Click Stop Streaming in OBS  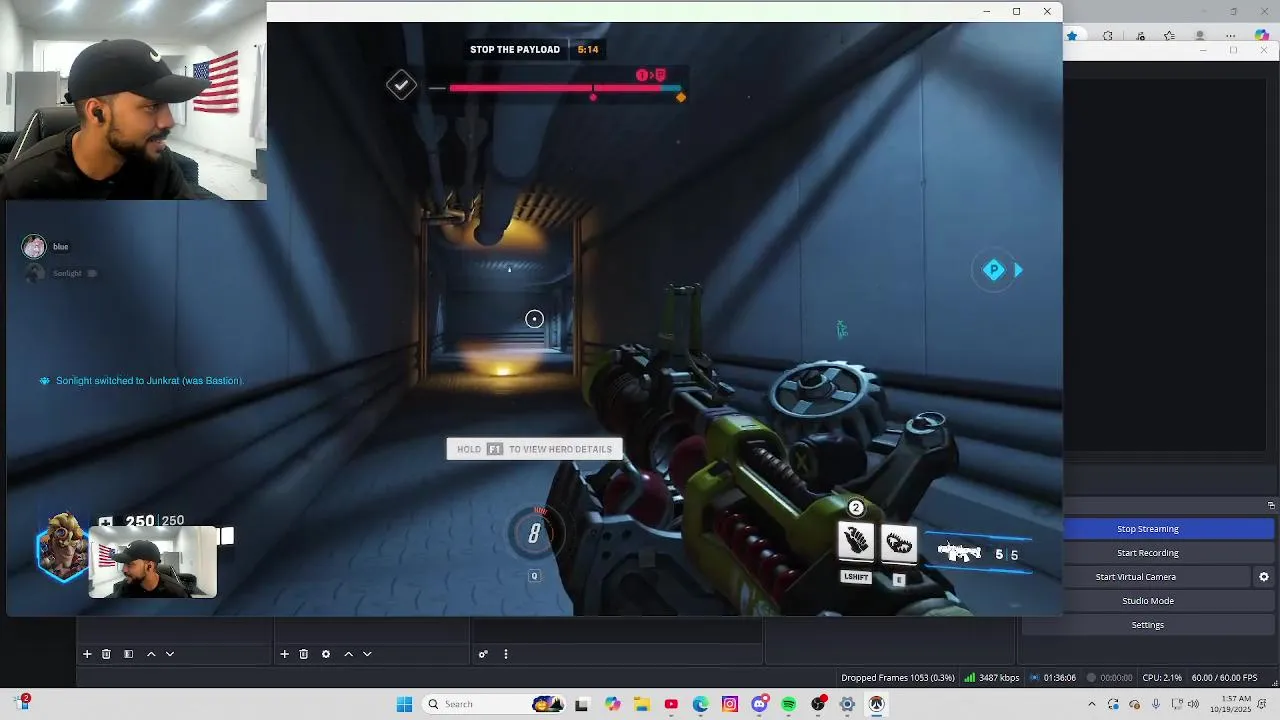tap(1148, 529)
